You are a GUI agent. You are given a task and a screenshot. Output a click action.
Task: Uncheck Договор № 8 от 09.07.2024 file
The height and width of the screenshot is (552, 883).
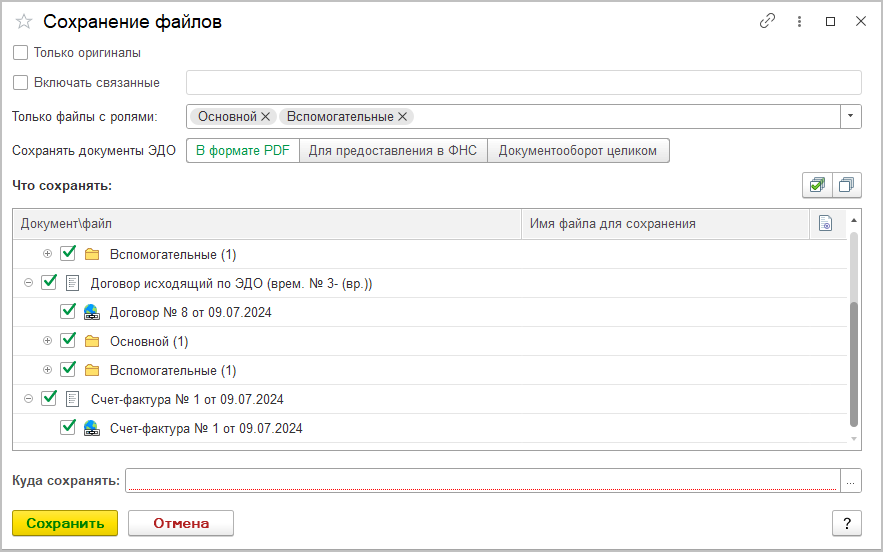click(x=68, y=312)
